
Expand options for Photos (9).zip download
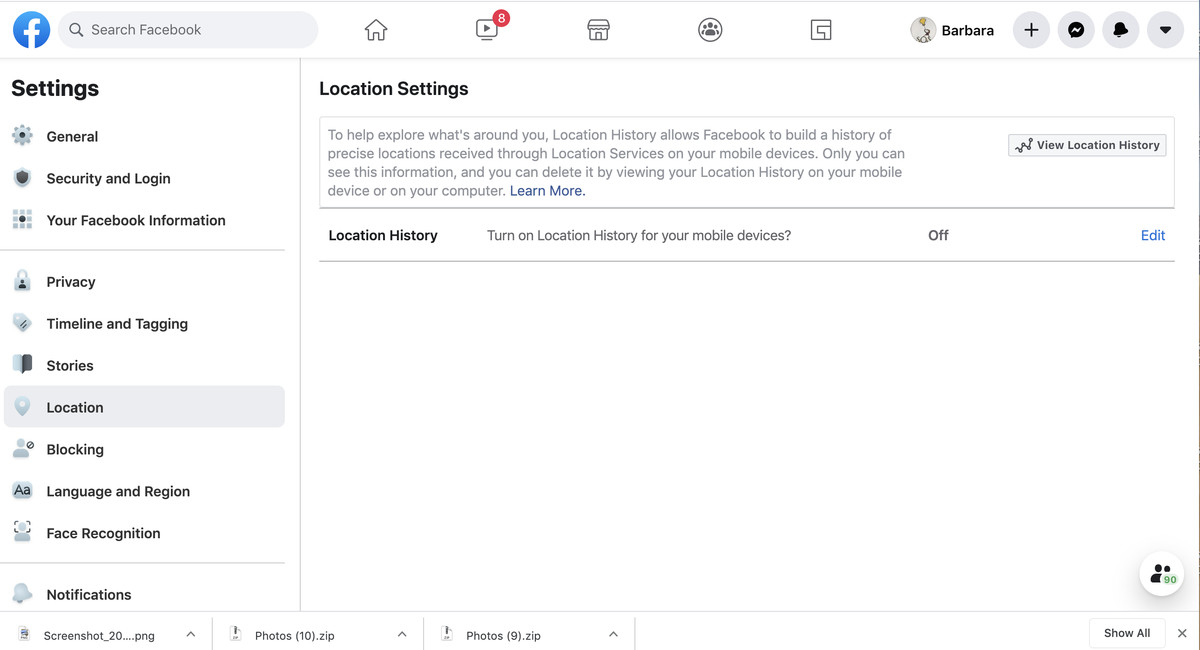613,633
